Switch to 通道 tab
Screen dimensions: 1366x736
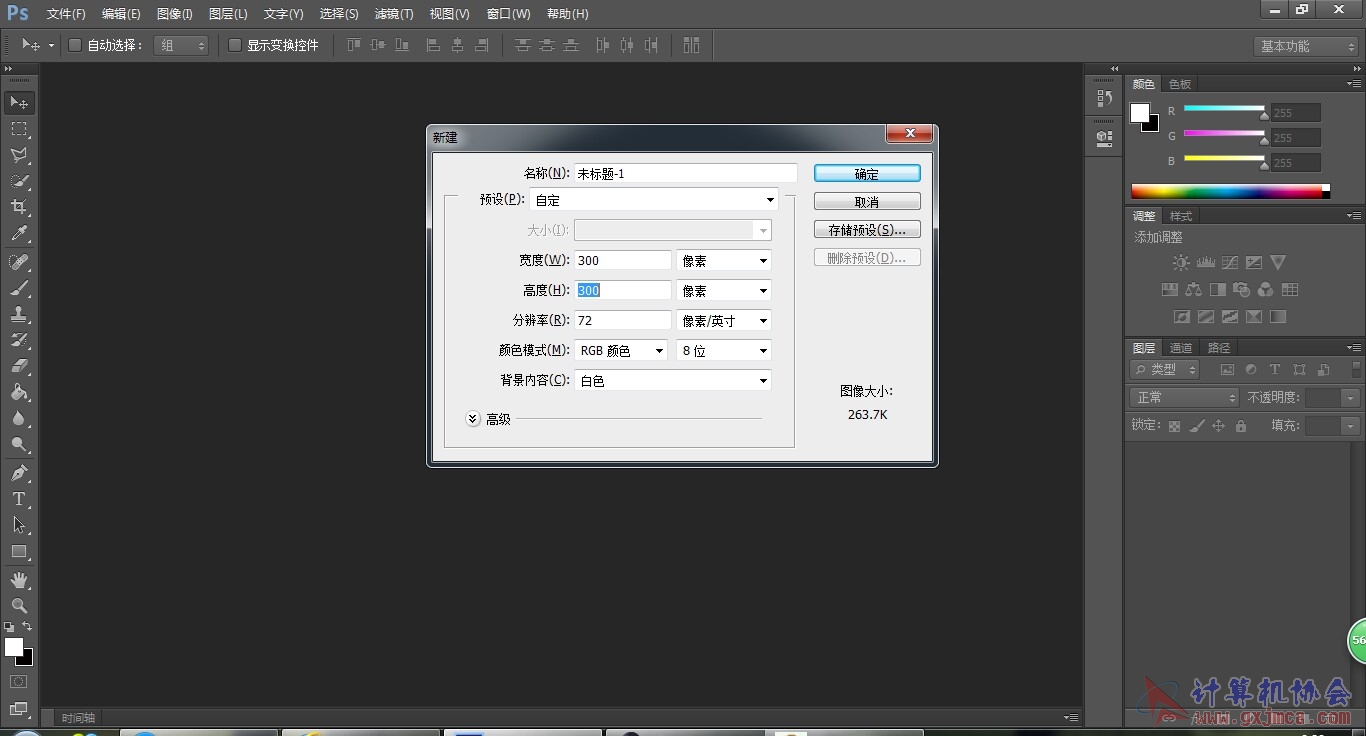(x=1181, y=348)
